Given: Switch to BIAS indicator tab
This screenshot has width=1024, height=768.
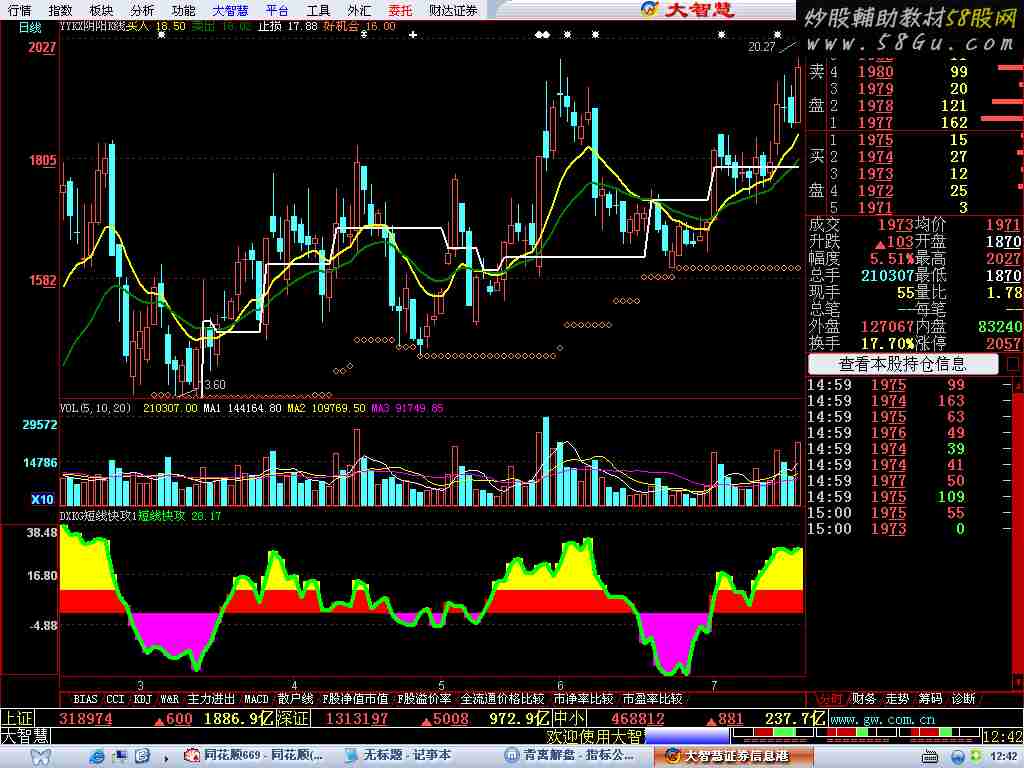Looking at the screenshot, I should click(x=85, y=699).
